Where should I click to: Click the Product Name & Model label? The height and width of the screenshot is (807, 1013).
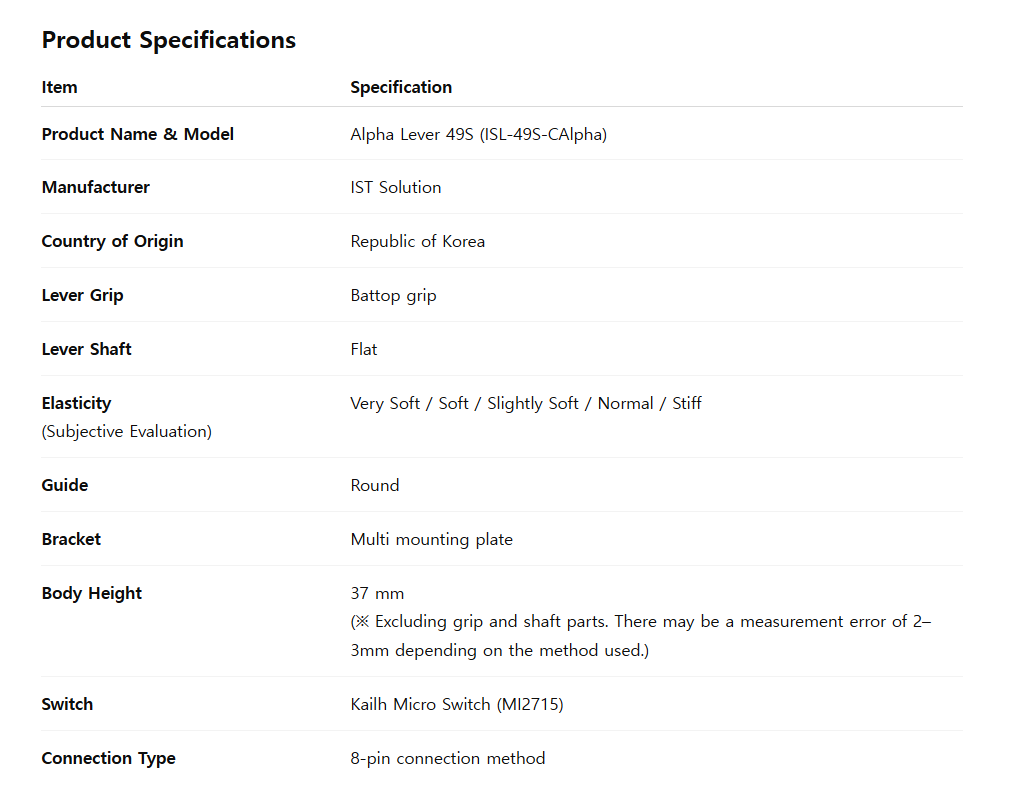tap(138, 134)
